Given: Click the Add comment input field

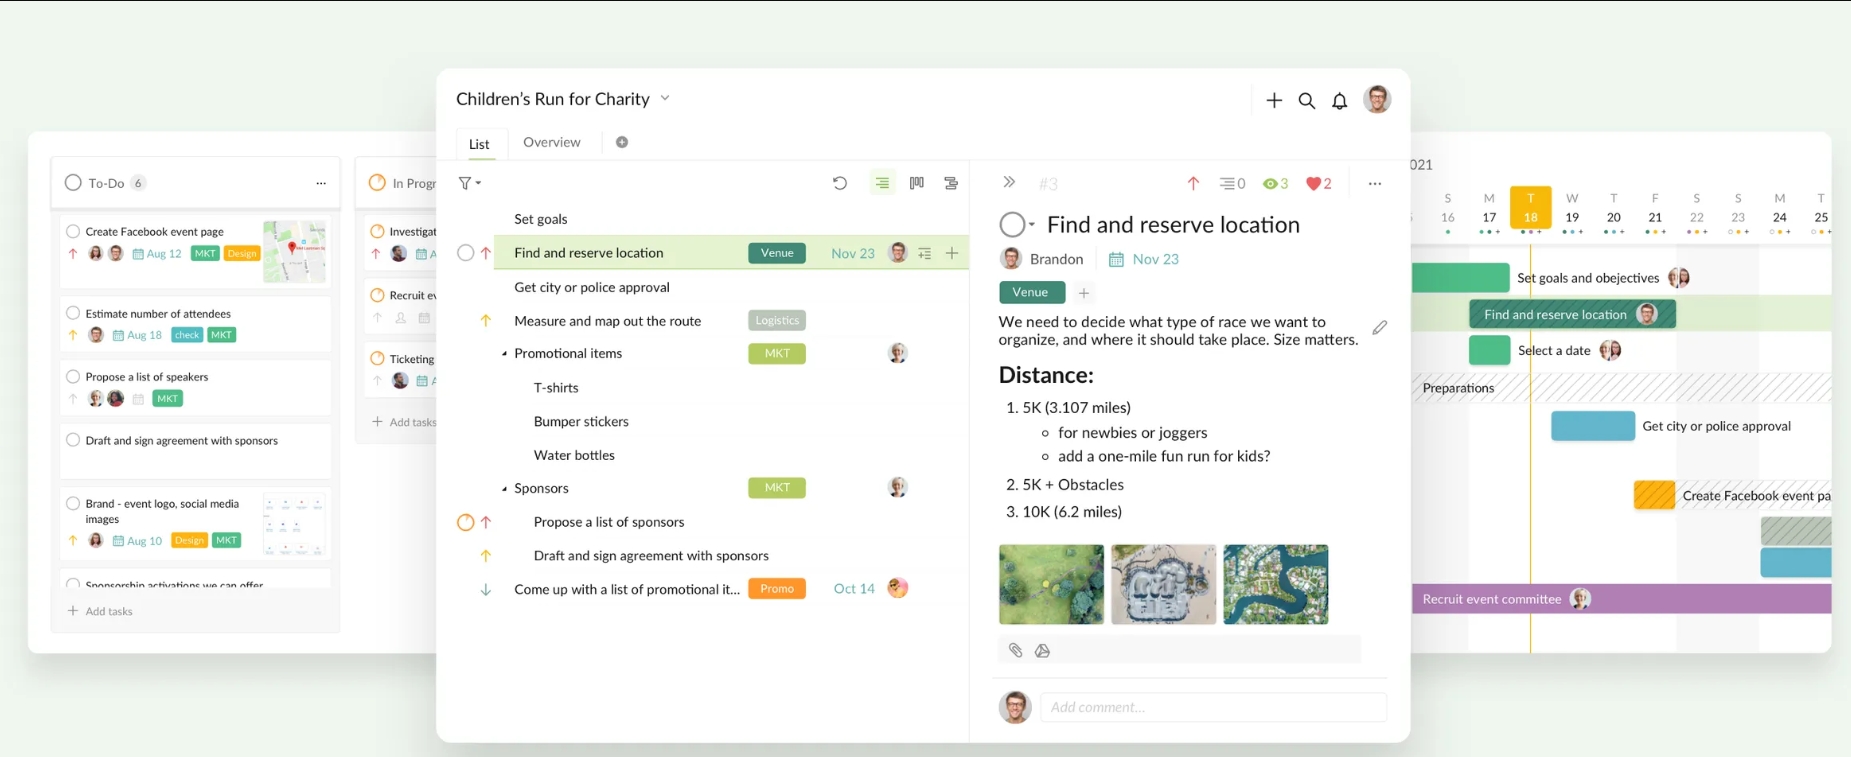Looking at the screenshot, I should [1213, 707].
